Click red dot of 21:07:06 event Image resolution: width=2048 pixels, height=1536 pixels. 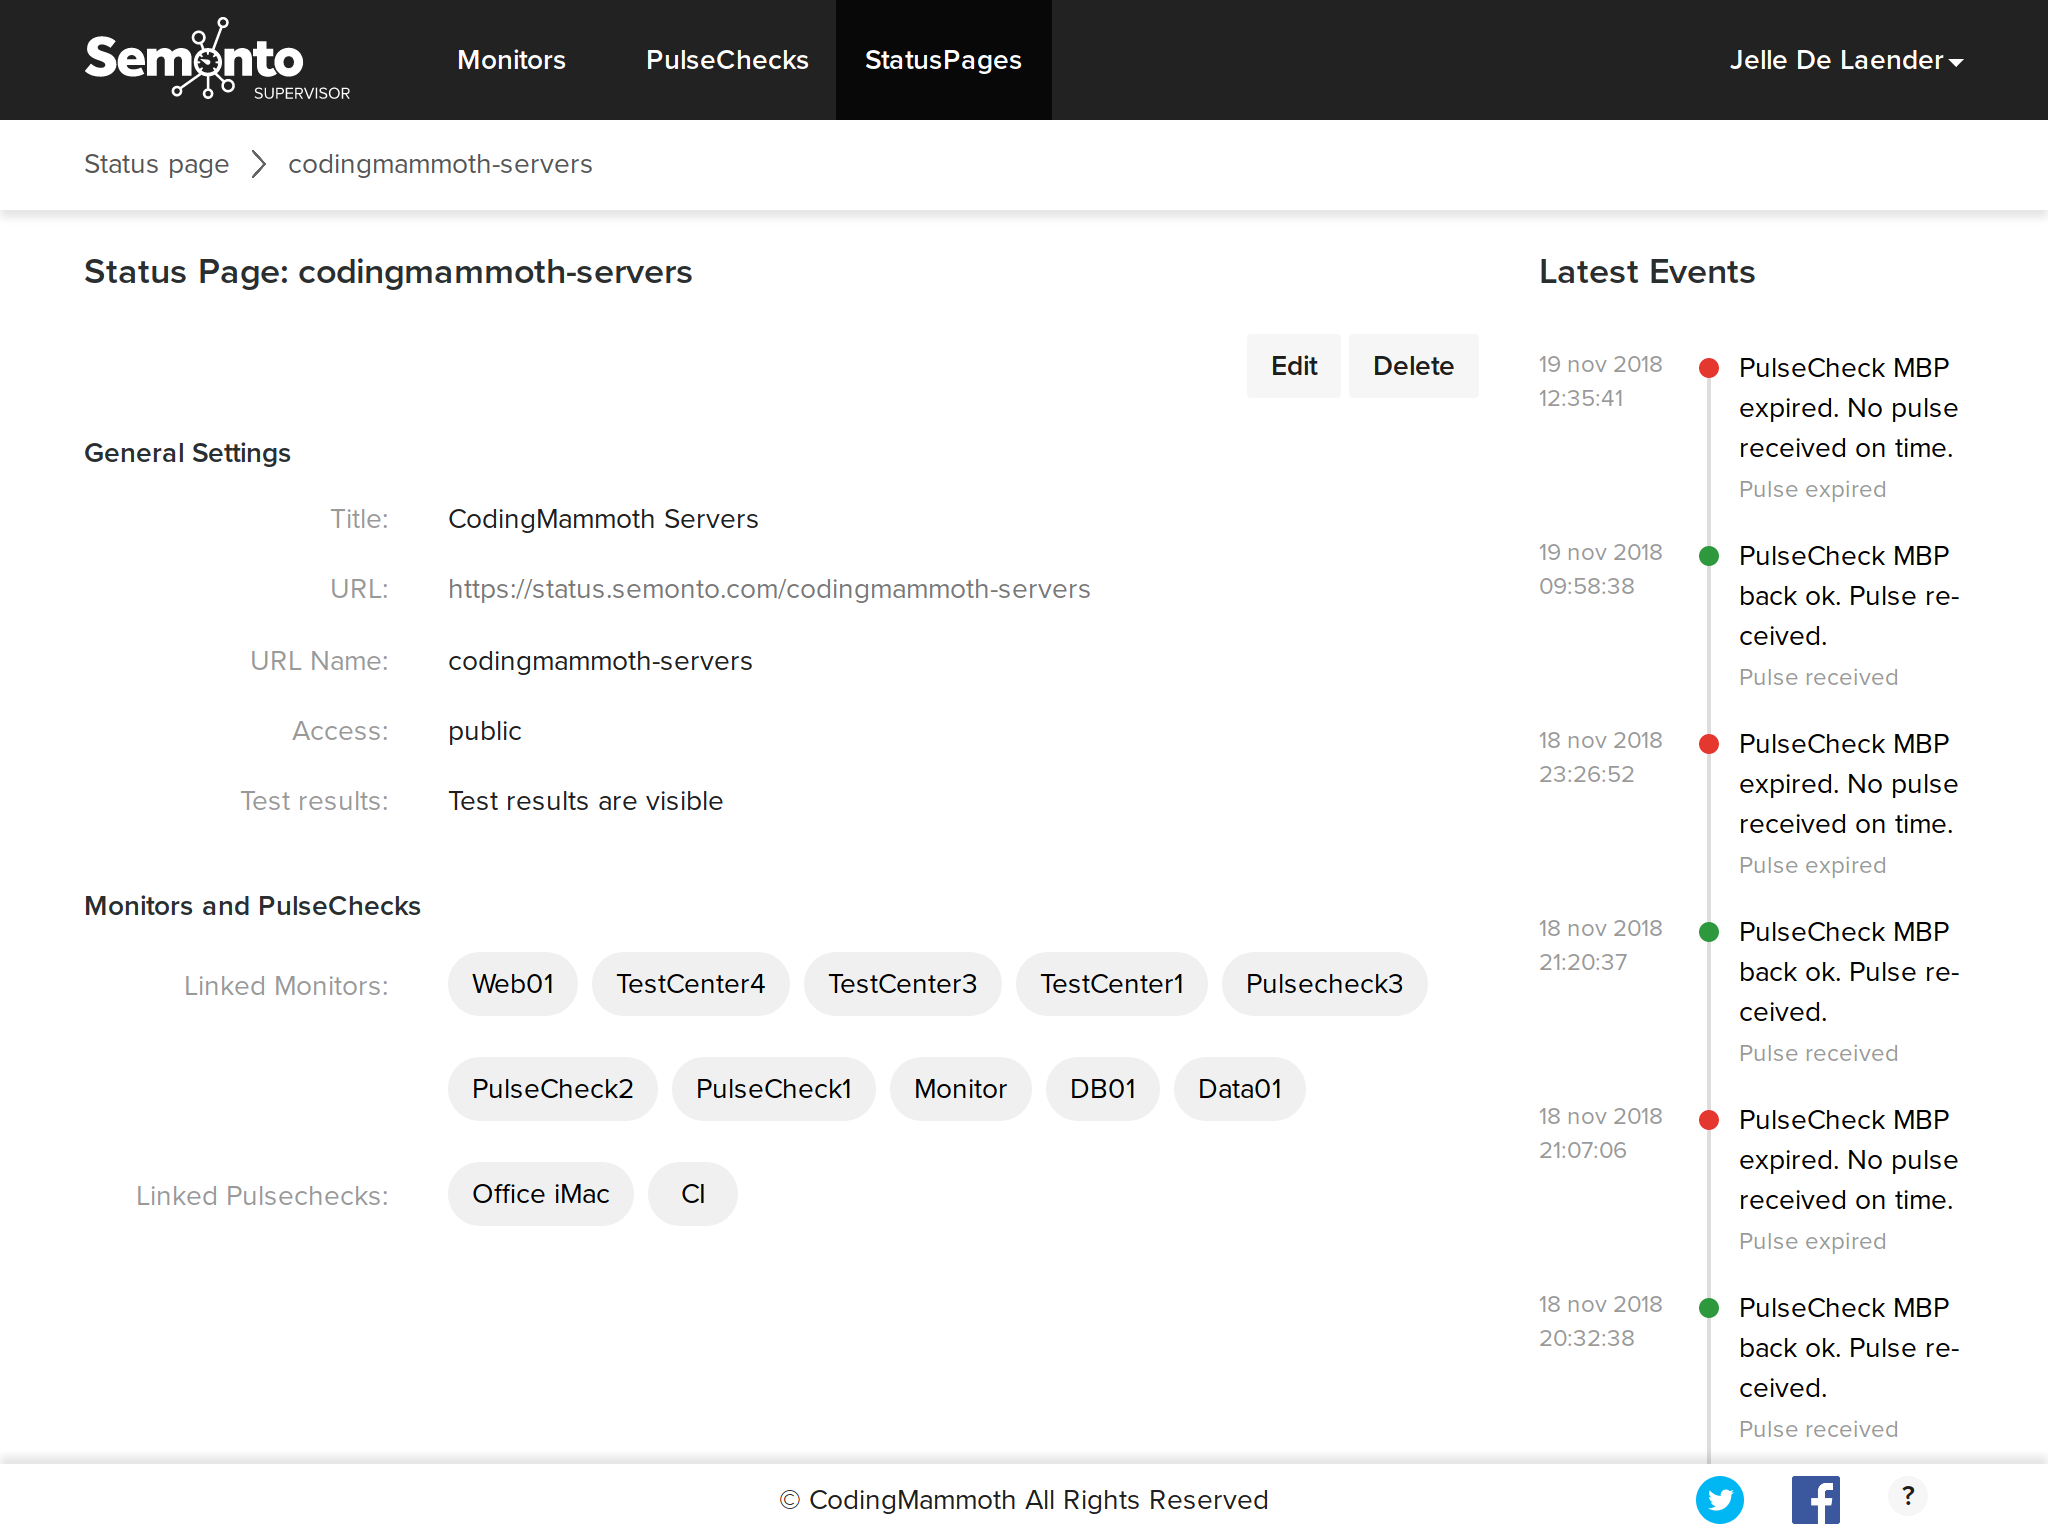pyautogui.click(x=1709, y=1120)
